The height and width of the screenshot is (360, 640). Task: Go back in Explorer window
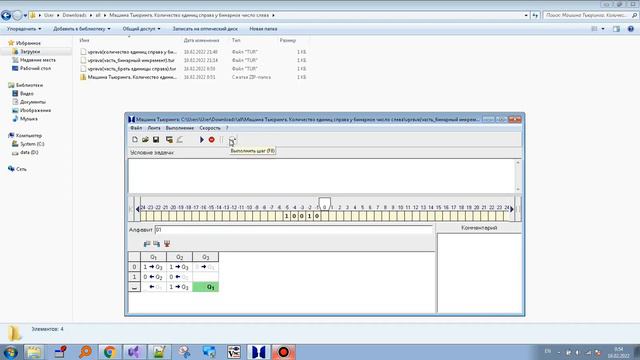[x=6, y=15]
